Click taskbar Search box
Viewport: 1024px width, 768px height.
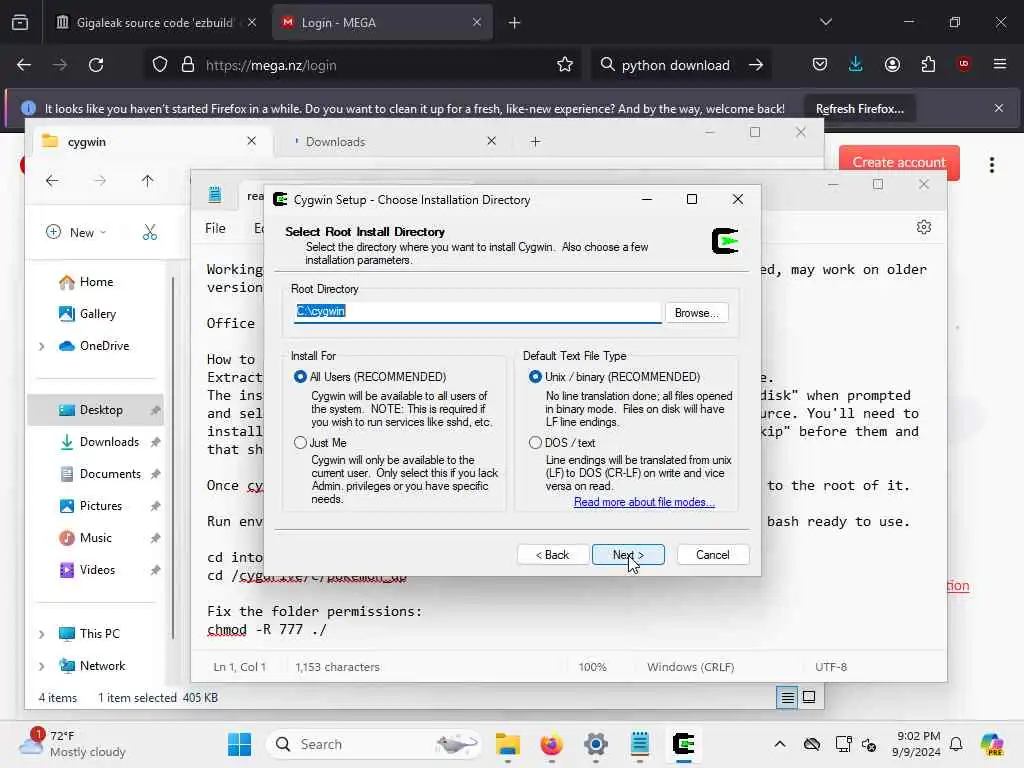tap(374, 744)
